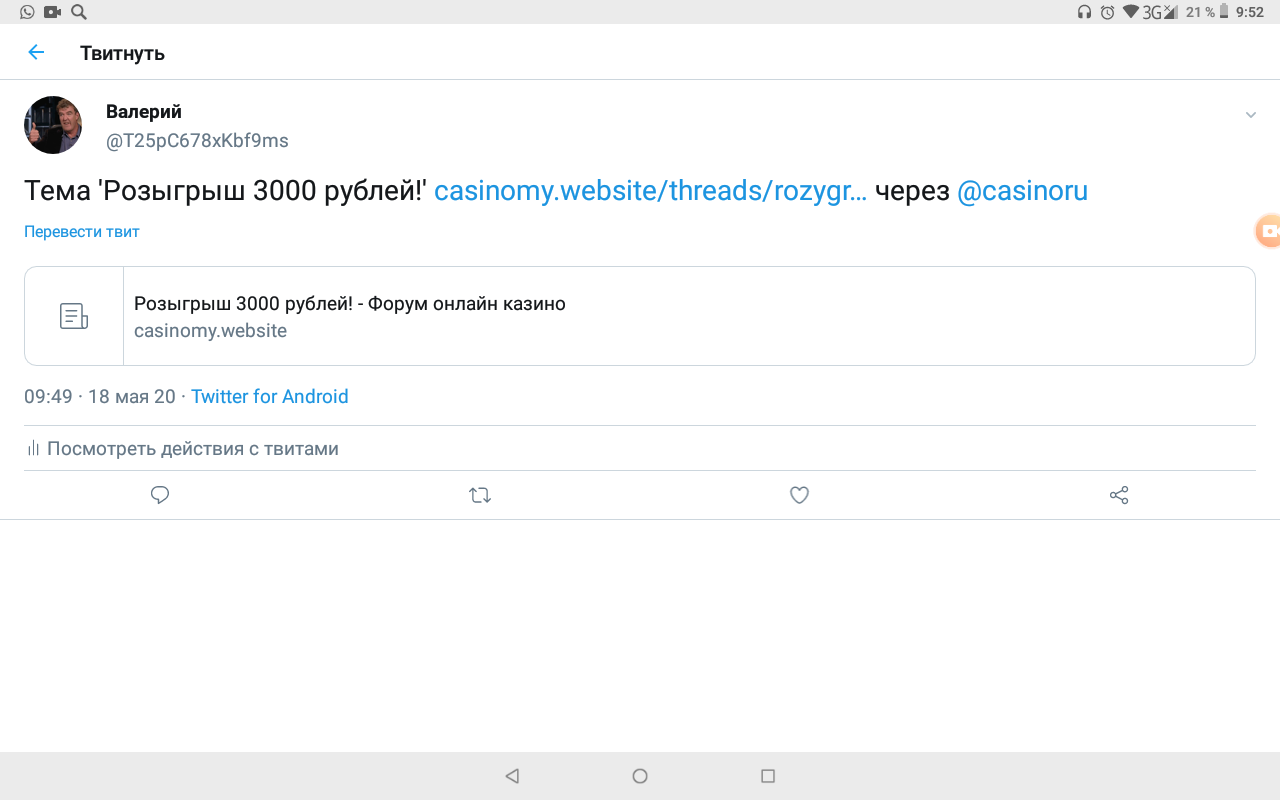The height and width of the screenshot is (800, 1280).
Task: Tap the share icon
Action: tap(1119, 495)
